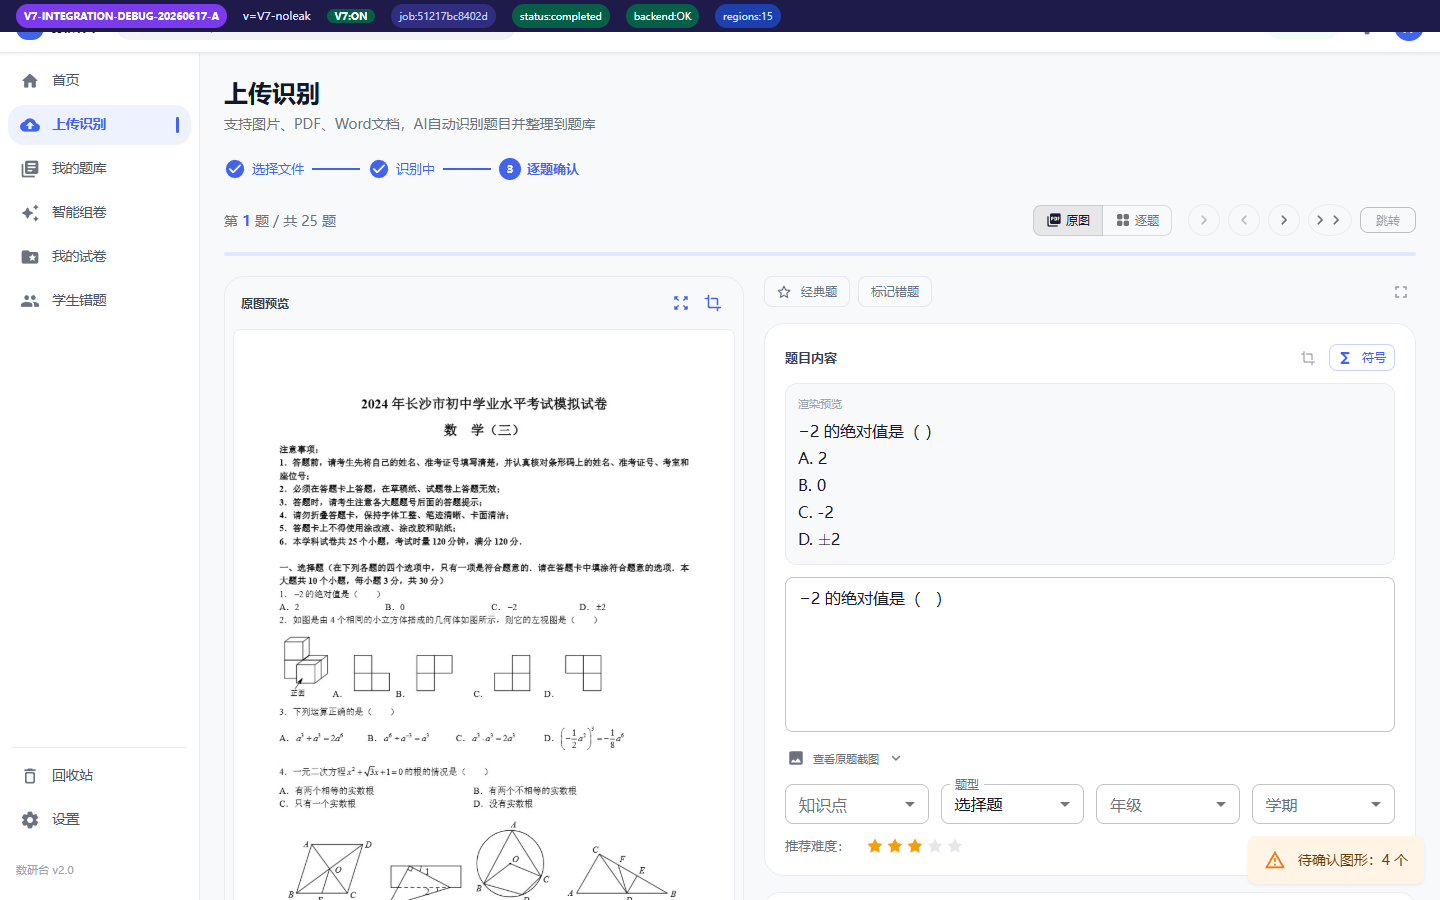The height and width of the screenshot is (900, 1440).
Task: Click the 标记错题 button
Action: click(895, 292)
